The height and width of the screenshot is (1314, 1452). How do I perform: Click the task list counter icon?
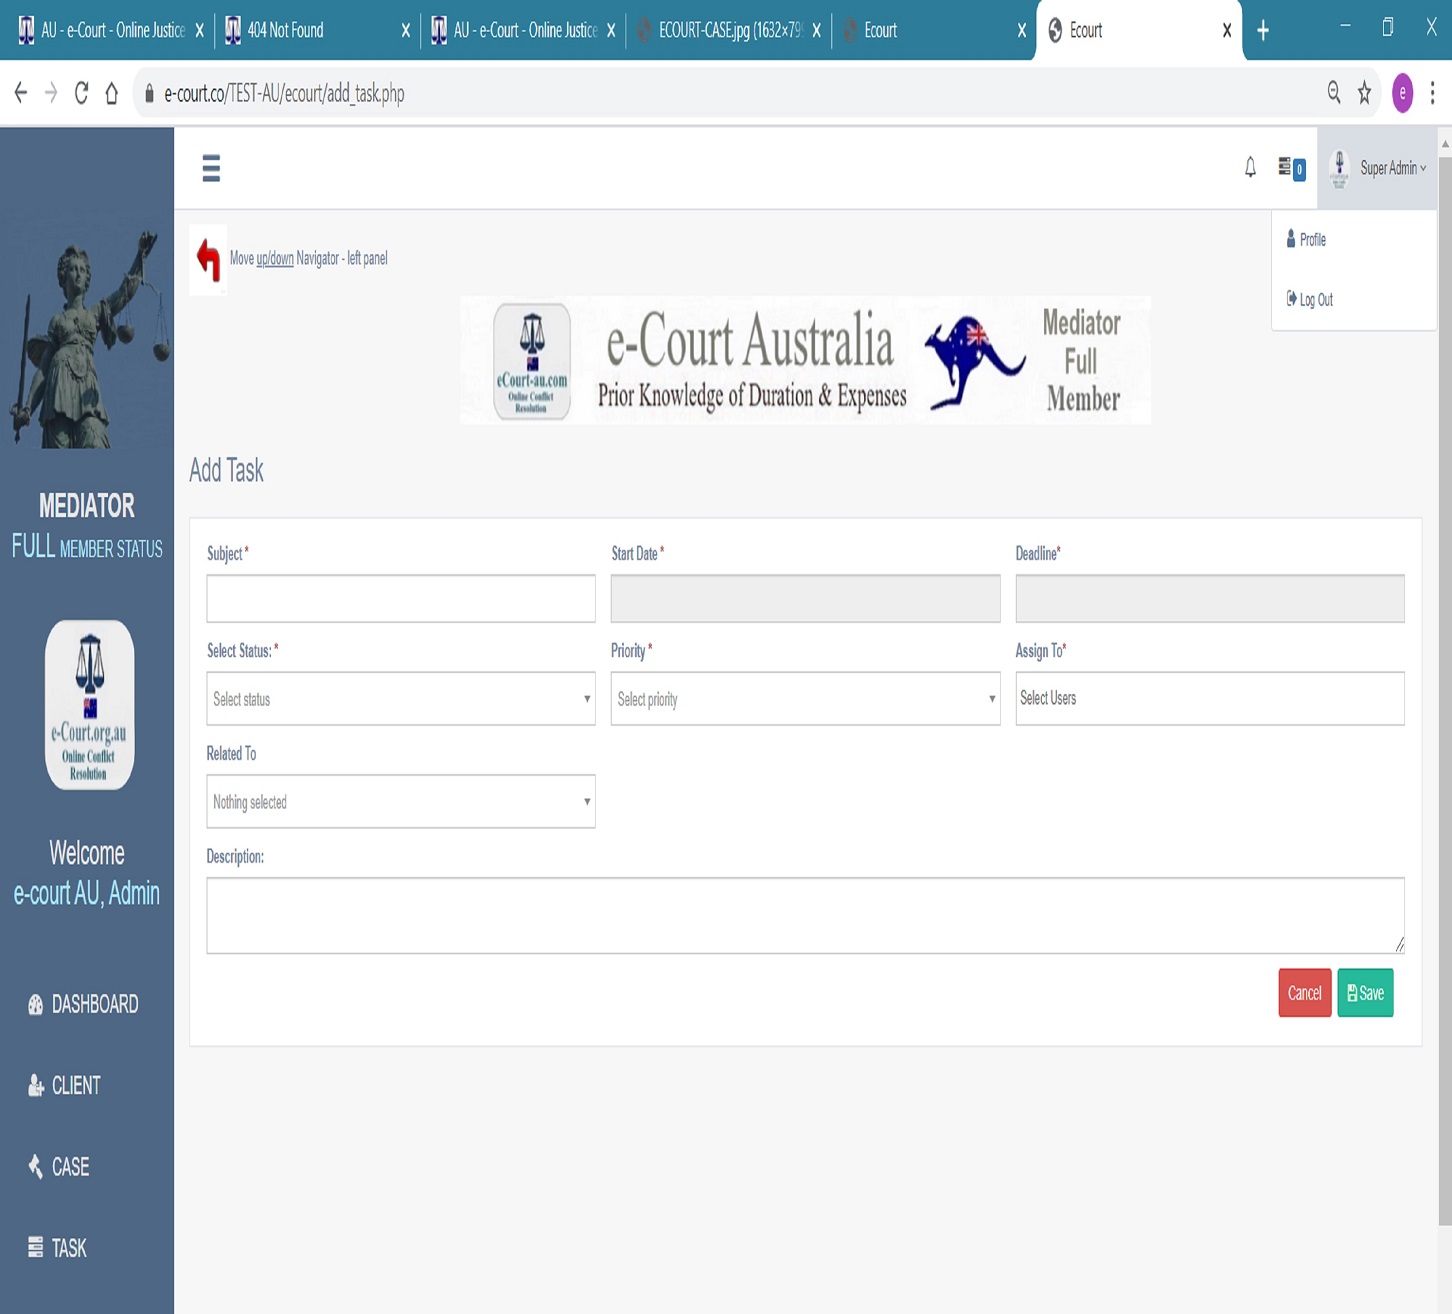click(x=1290, y=168)
